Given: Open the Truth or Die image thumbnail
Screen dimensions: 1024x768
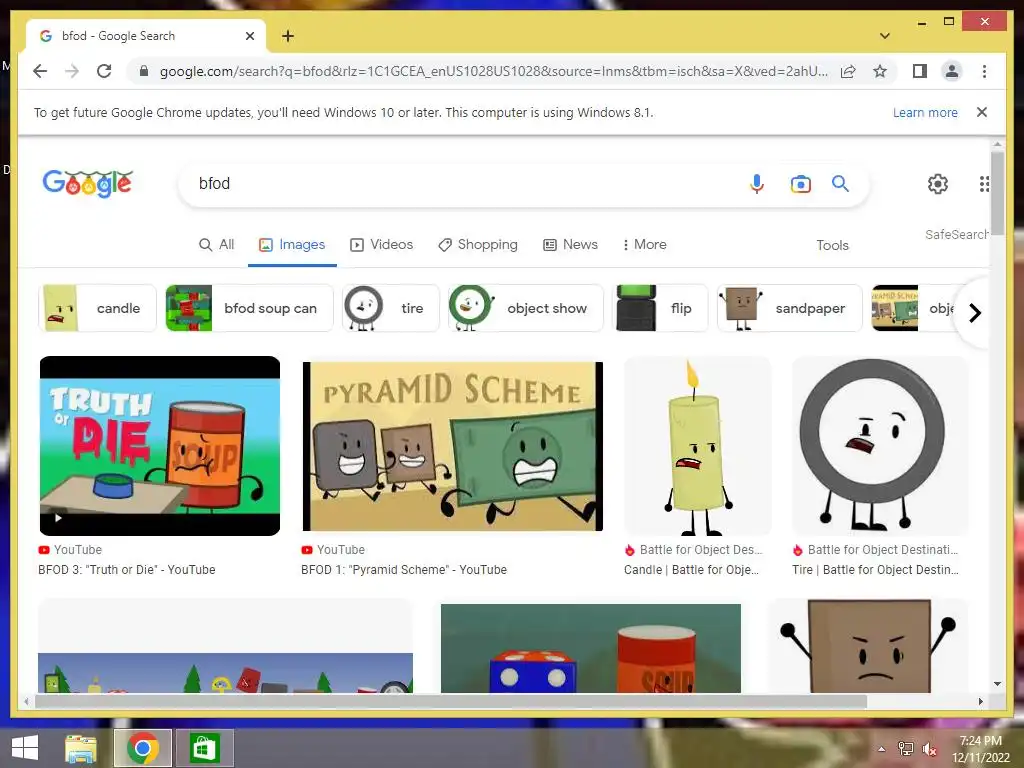Looking at the screenshot, I should click(160, 445).
